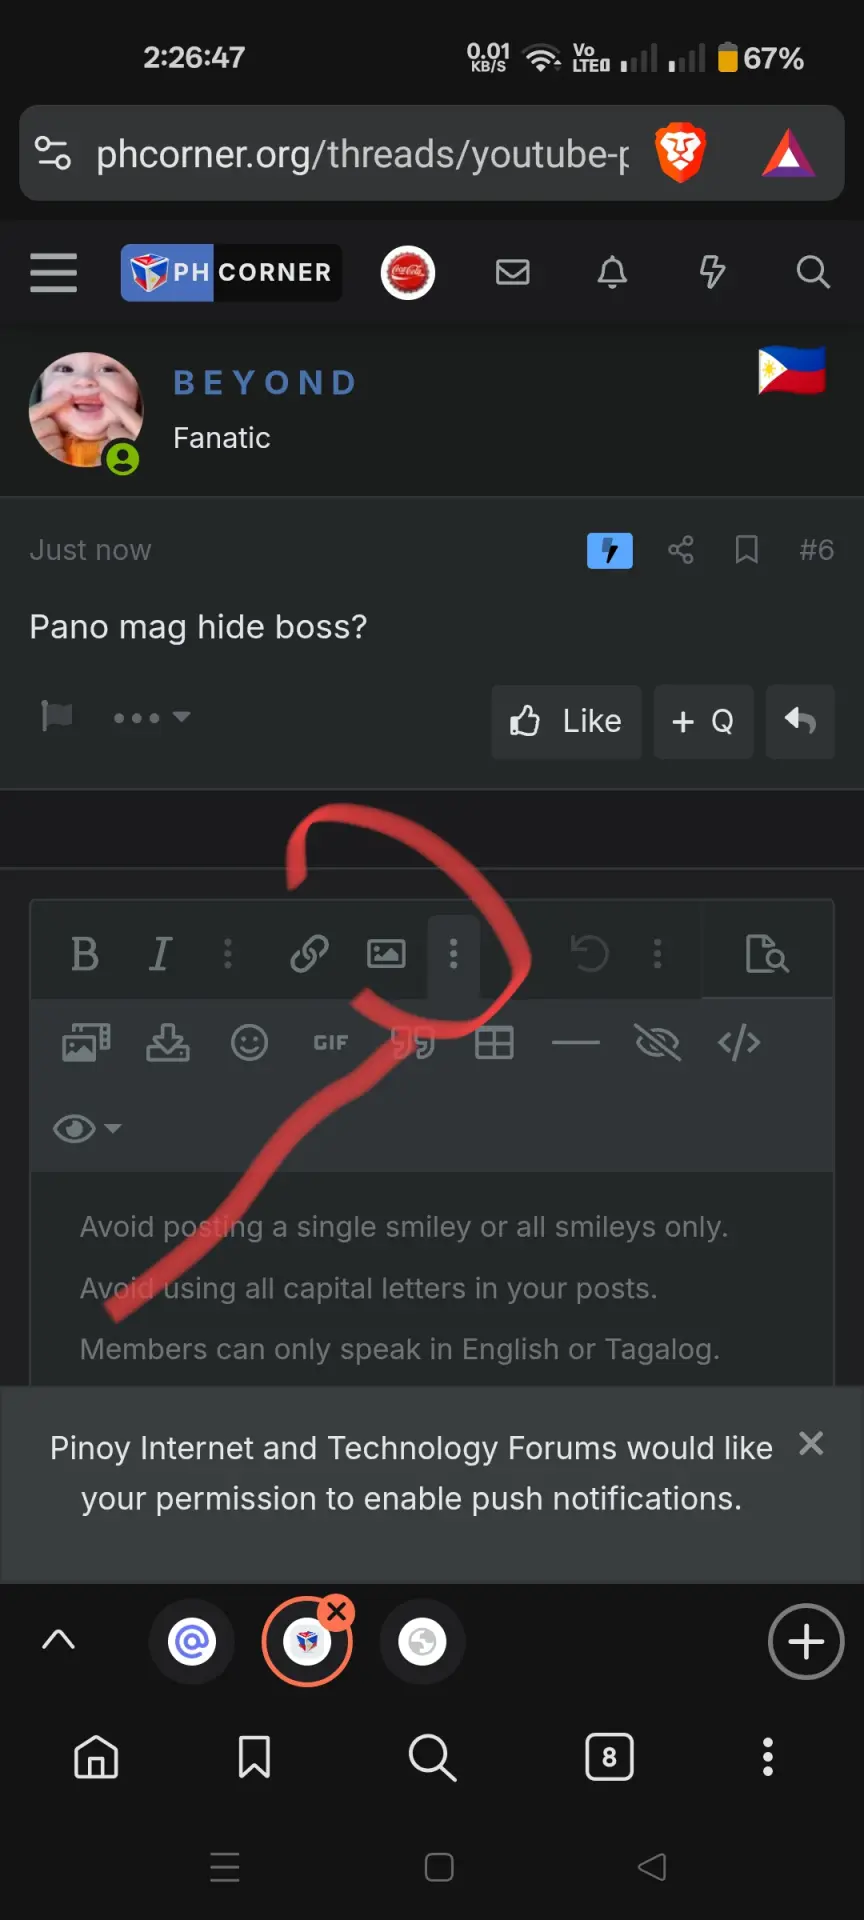Tap the phcorner.org URL address field
Image resolution: width=864 pixels, height=1920 pixels.
pos(362,154)
